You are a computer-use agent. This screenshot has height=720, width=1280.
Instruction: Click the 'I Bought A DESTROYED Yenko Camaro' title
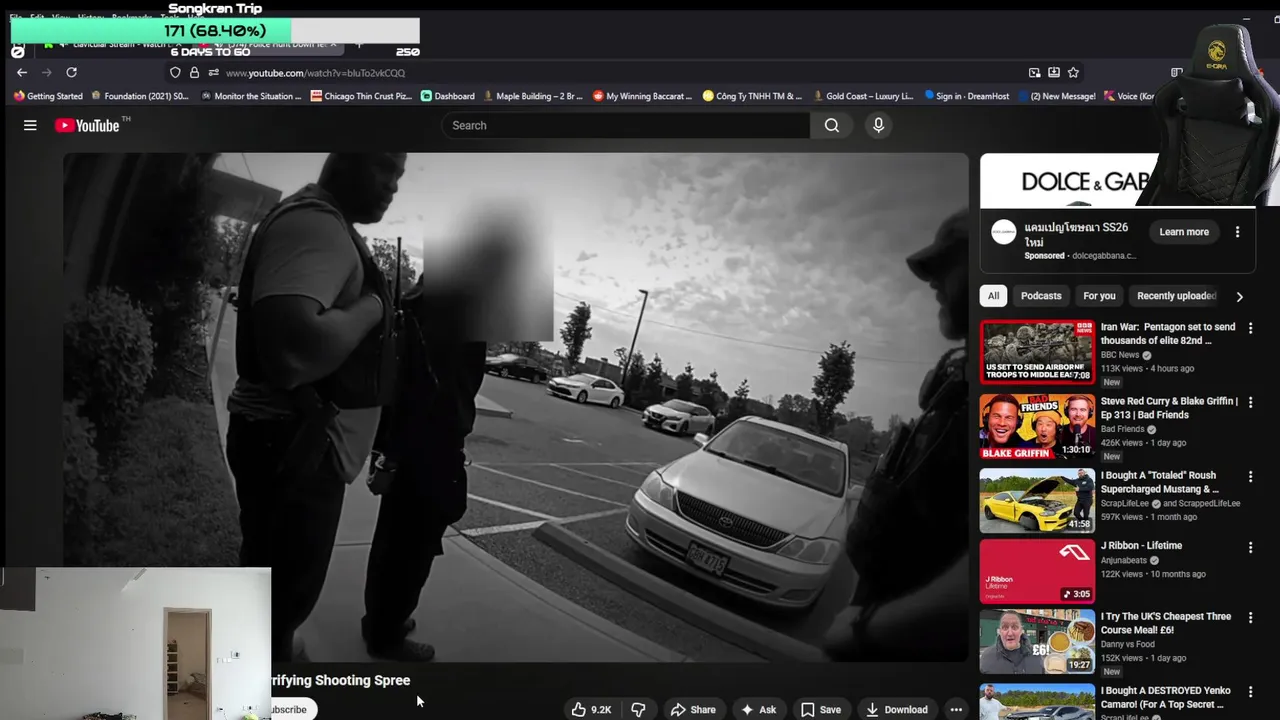pos(1165,697)
